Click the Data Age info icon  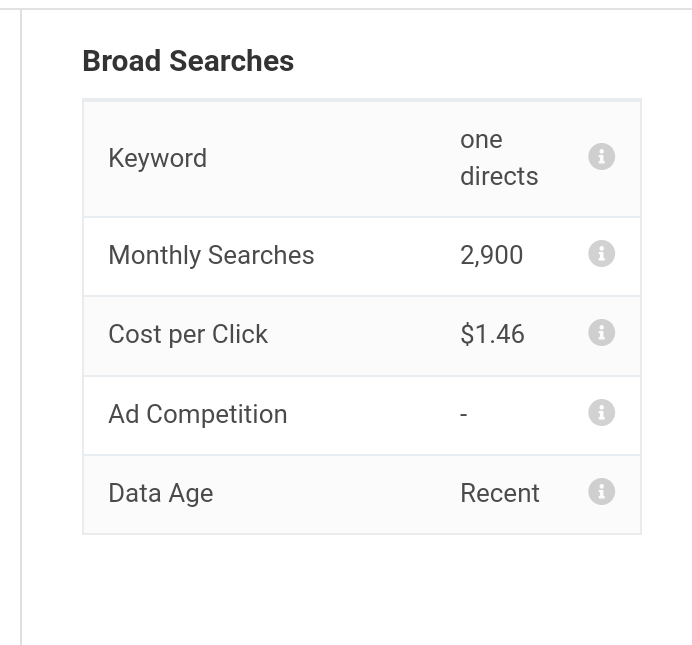(602, 491)
